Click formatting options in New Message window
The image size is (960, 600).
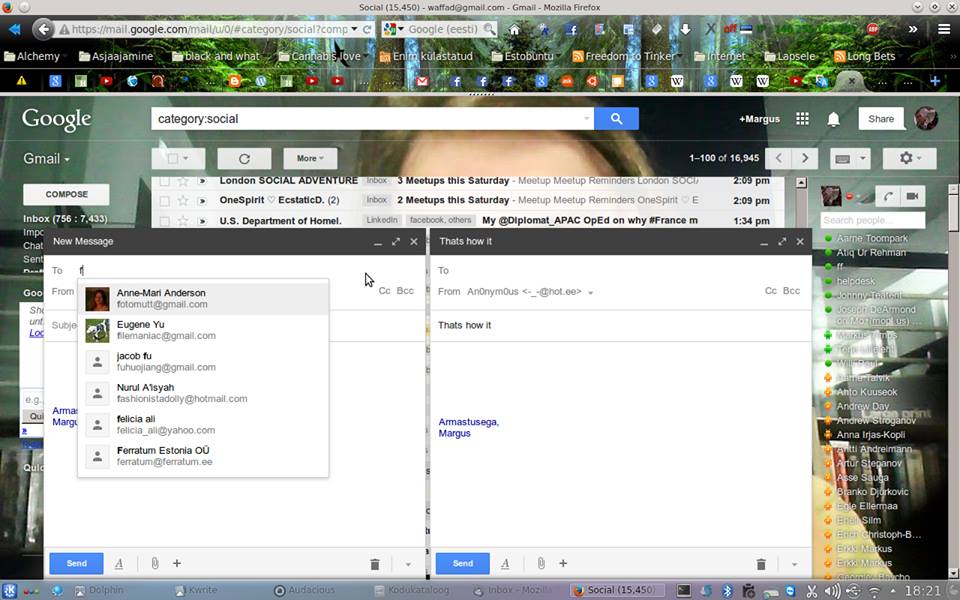[119, 563]
